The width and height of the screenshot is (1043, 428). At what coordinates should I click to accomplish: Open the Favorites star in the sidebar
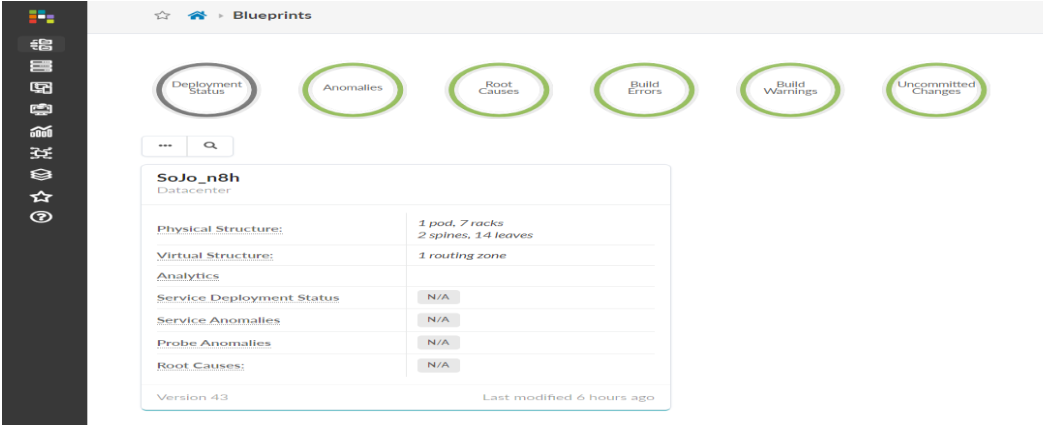42,197
